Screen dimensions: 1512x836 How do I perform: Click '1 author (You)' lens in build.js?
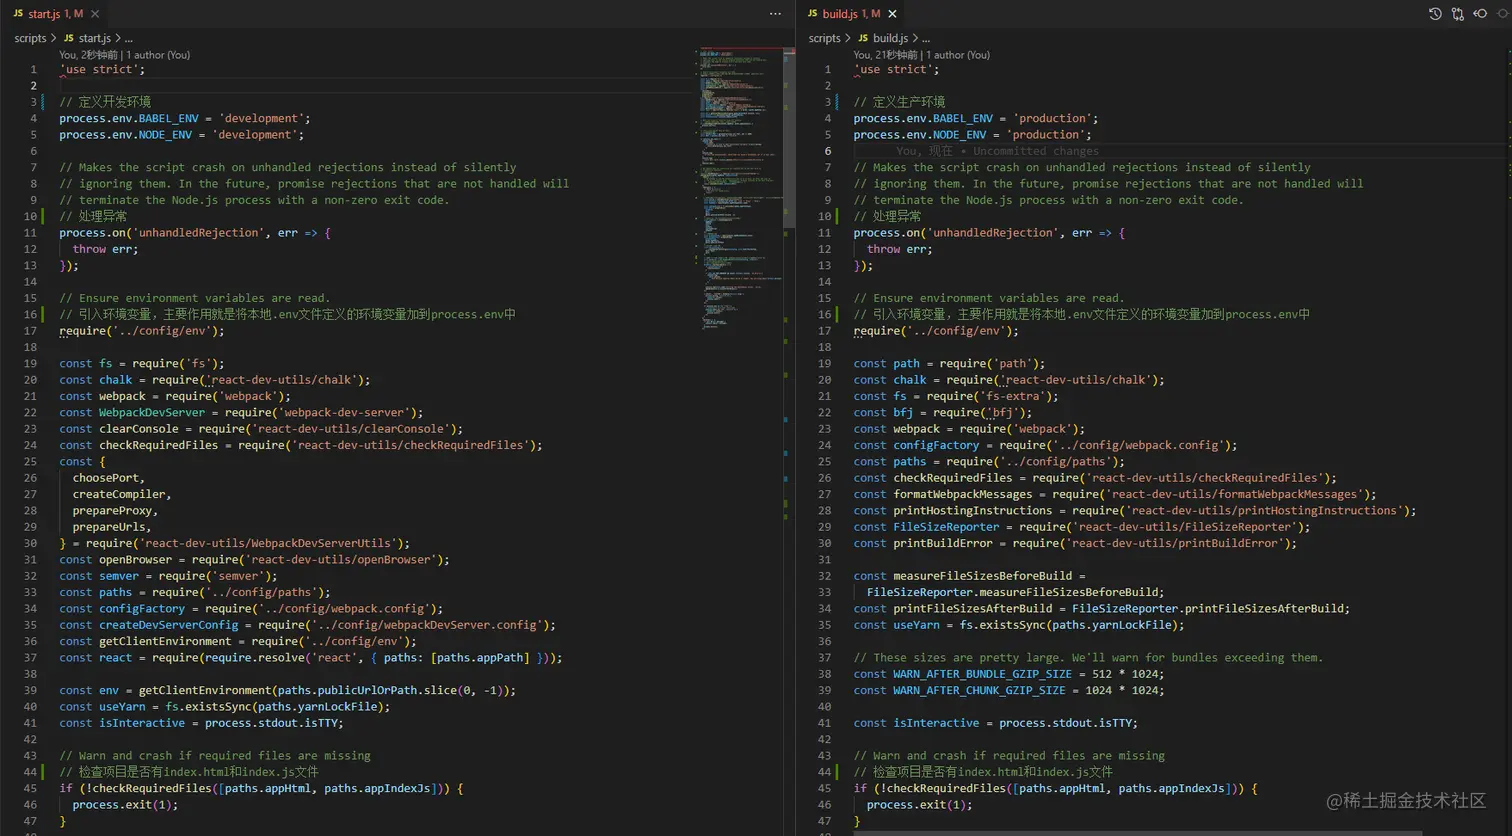[958, 55]
